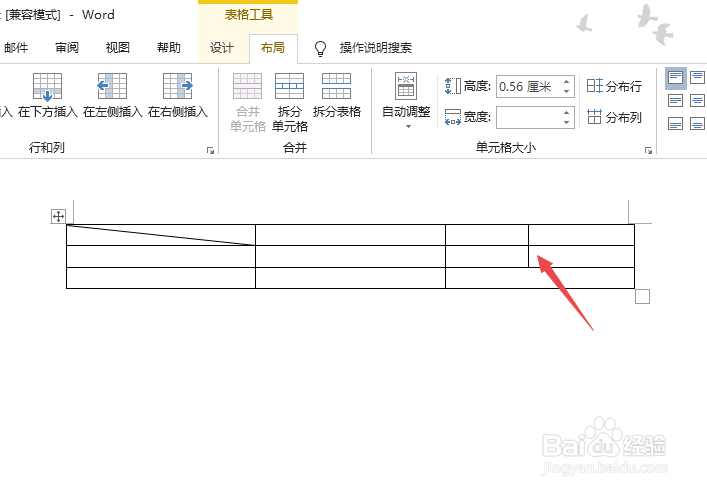Click the merged bottom-right table cell
Screen dimensions: 707x492
point(540,278)
